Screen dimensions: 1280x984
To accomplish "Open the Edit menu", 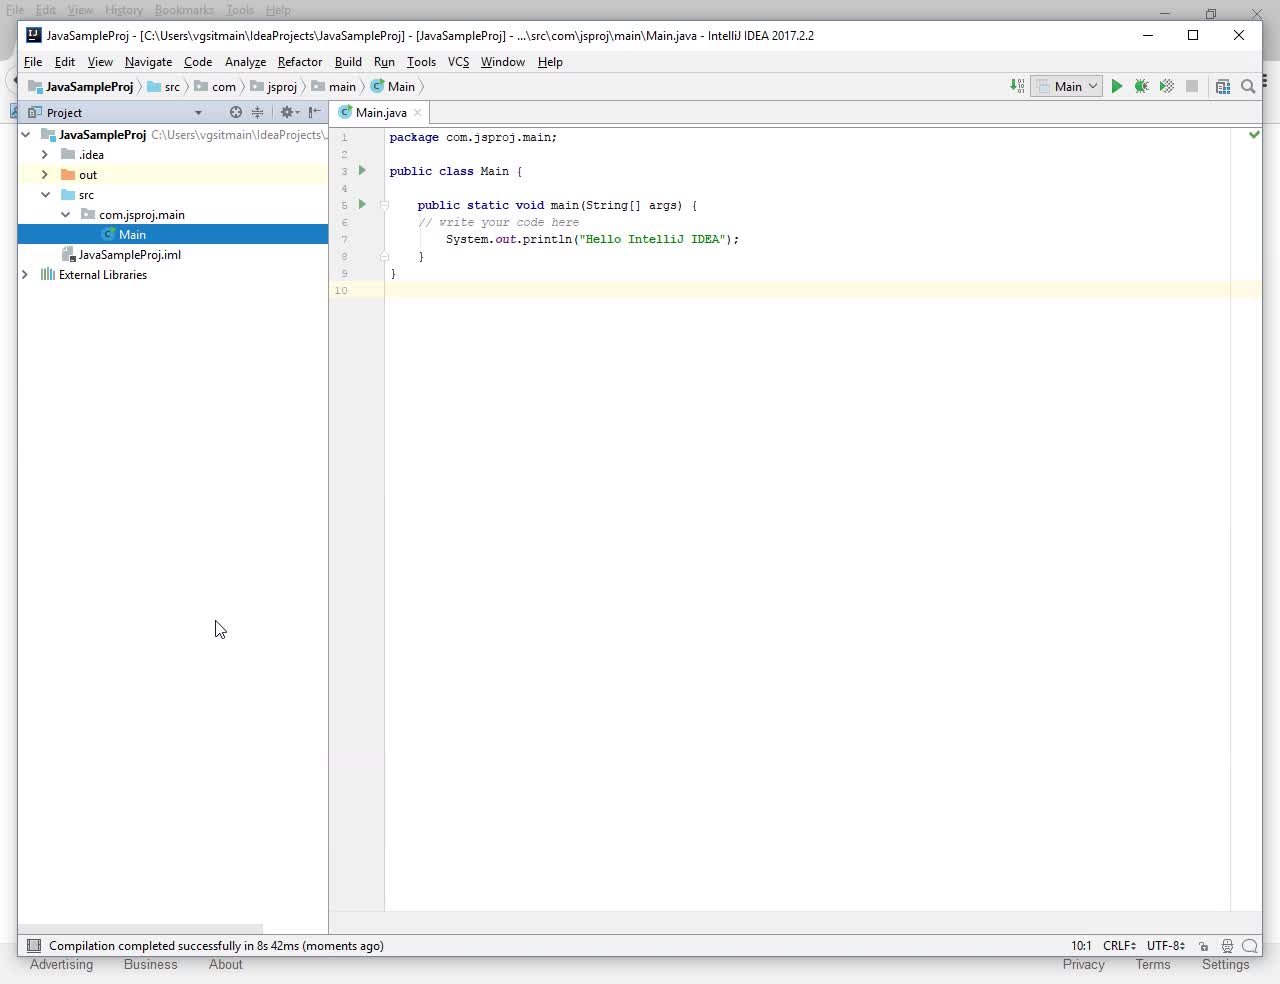I will pyautogui.click(x=65, y=62).
